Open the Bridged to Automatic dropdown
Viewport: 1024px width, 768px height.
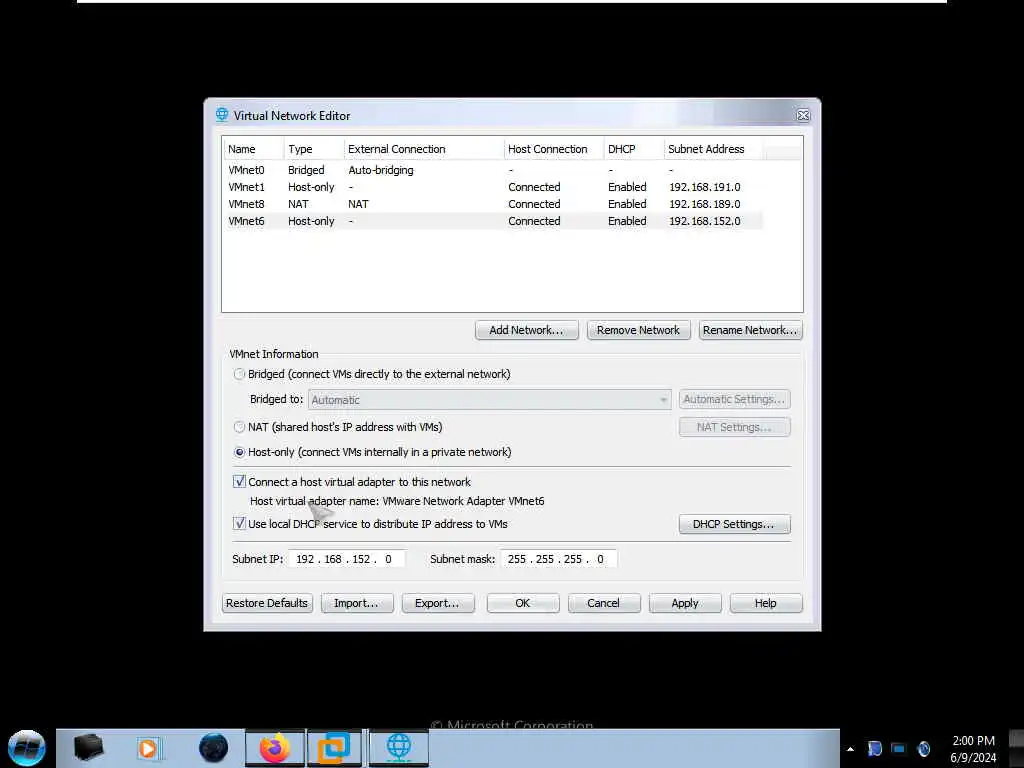[x=489, y=400]
